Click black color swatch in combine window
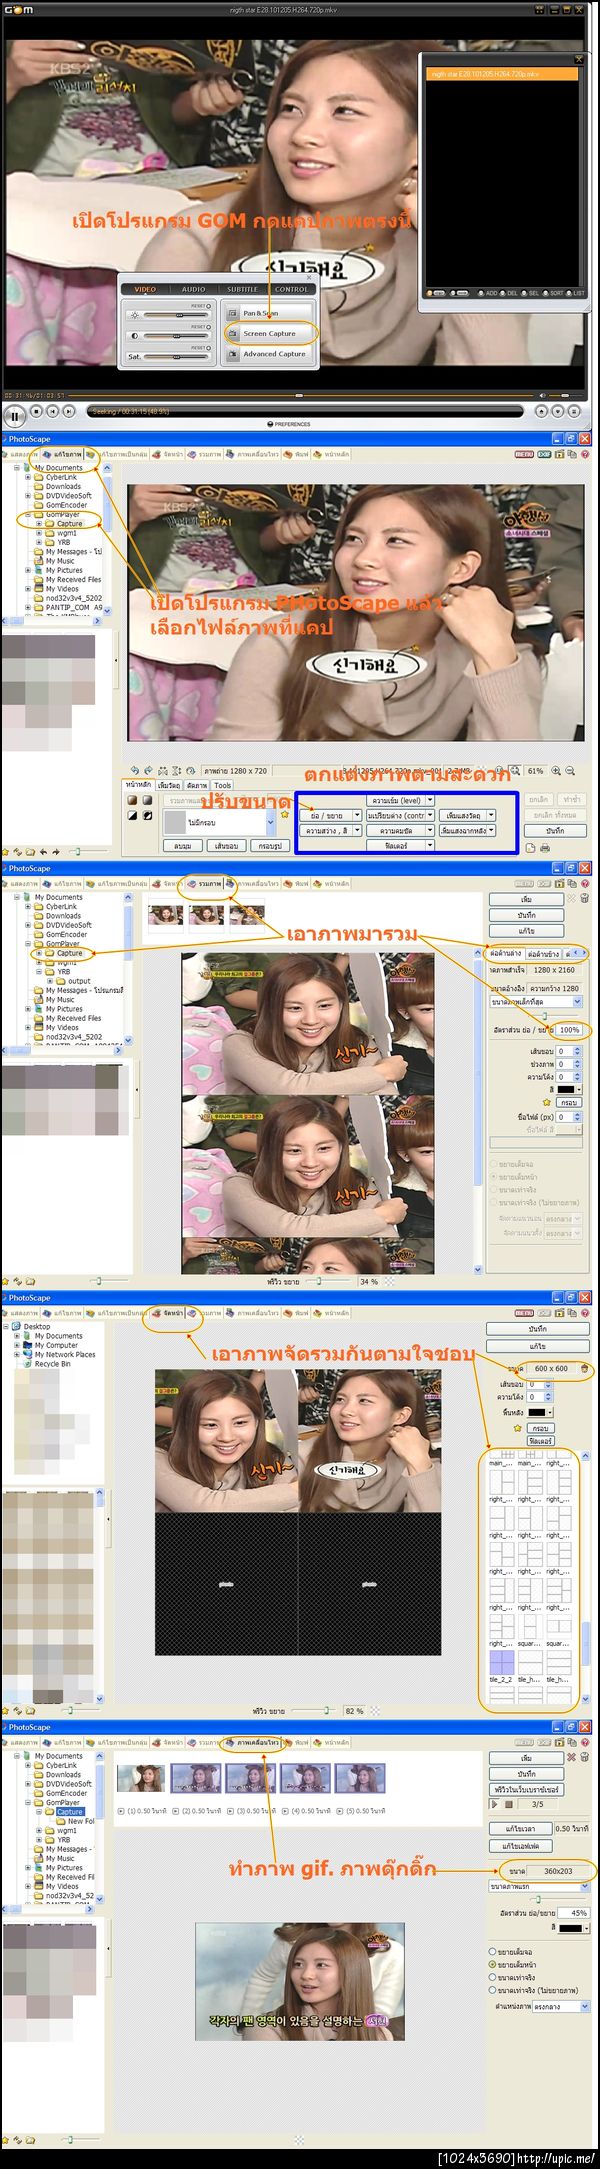The height and width of the screenshot is (2169, 600). [565, 1089]
